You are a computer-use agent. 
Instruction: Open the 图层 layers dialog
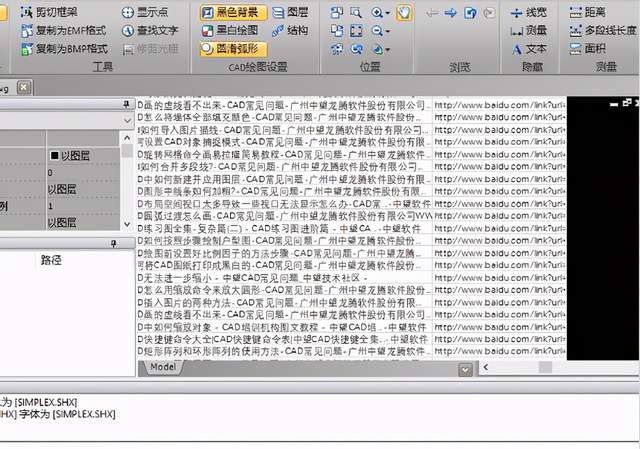pos(290,13)
